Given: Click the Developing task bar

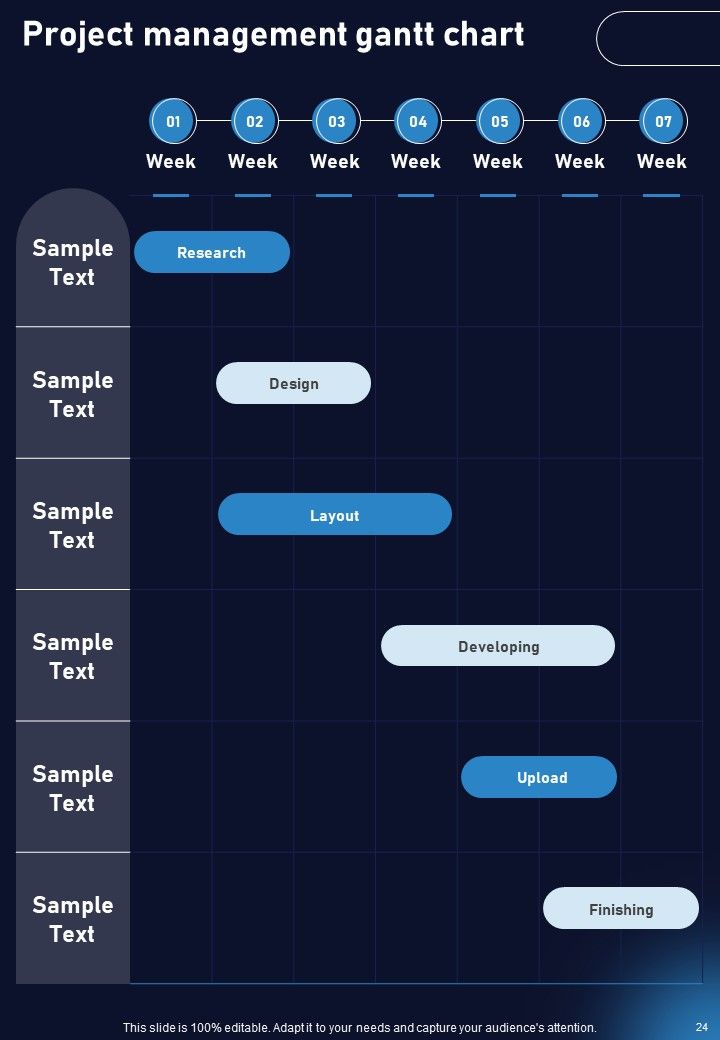Looking at the screenshot, I should coord(498,646).
